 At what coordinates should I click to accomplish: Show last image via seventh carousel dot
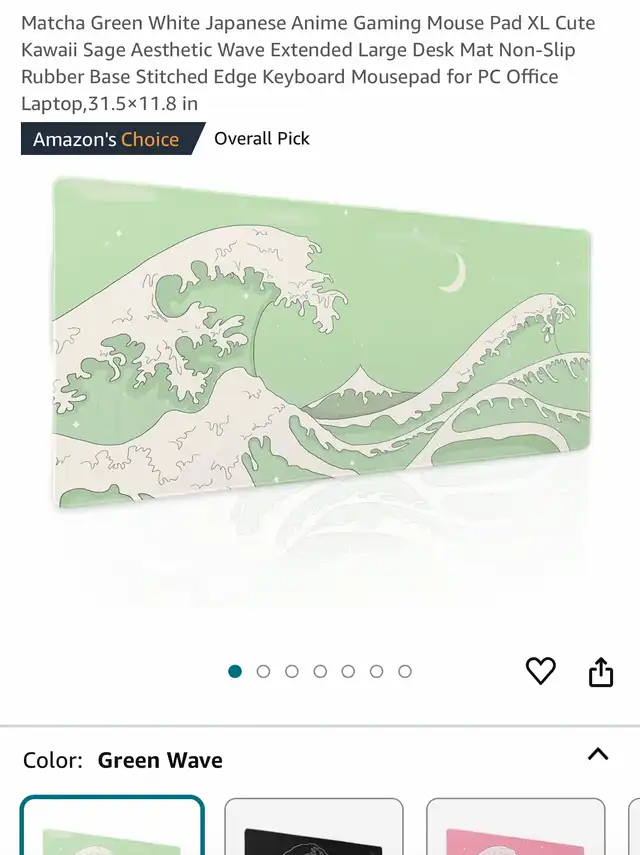coord(405,671)
